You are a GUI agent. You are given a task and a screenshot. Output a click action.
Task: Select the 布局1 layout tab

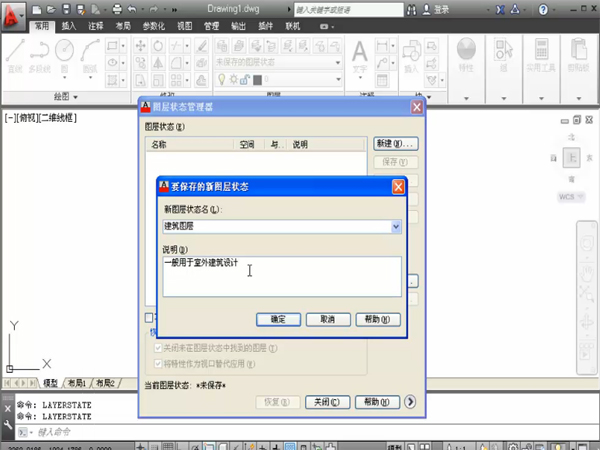[x=77, y=383]
